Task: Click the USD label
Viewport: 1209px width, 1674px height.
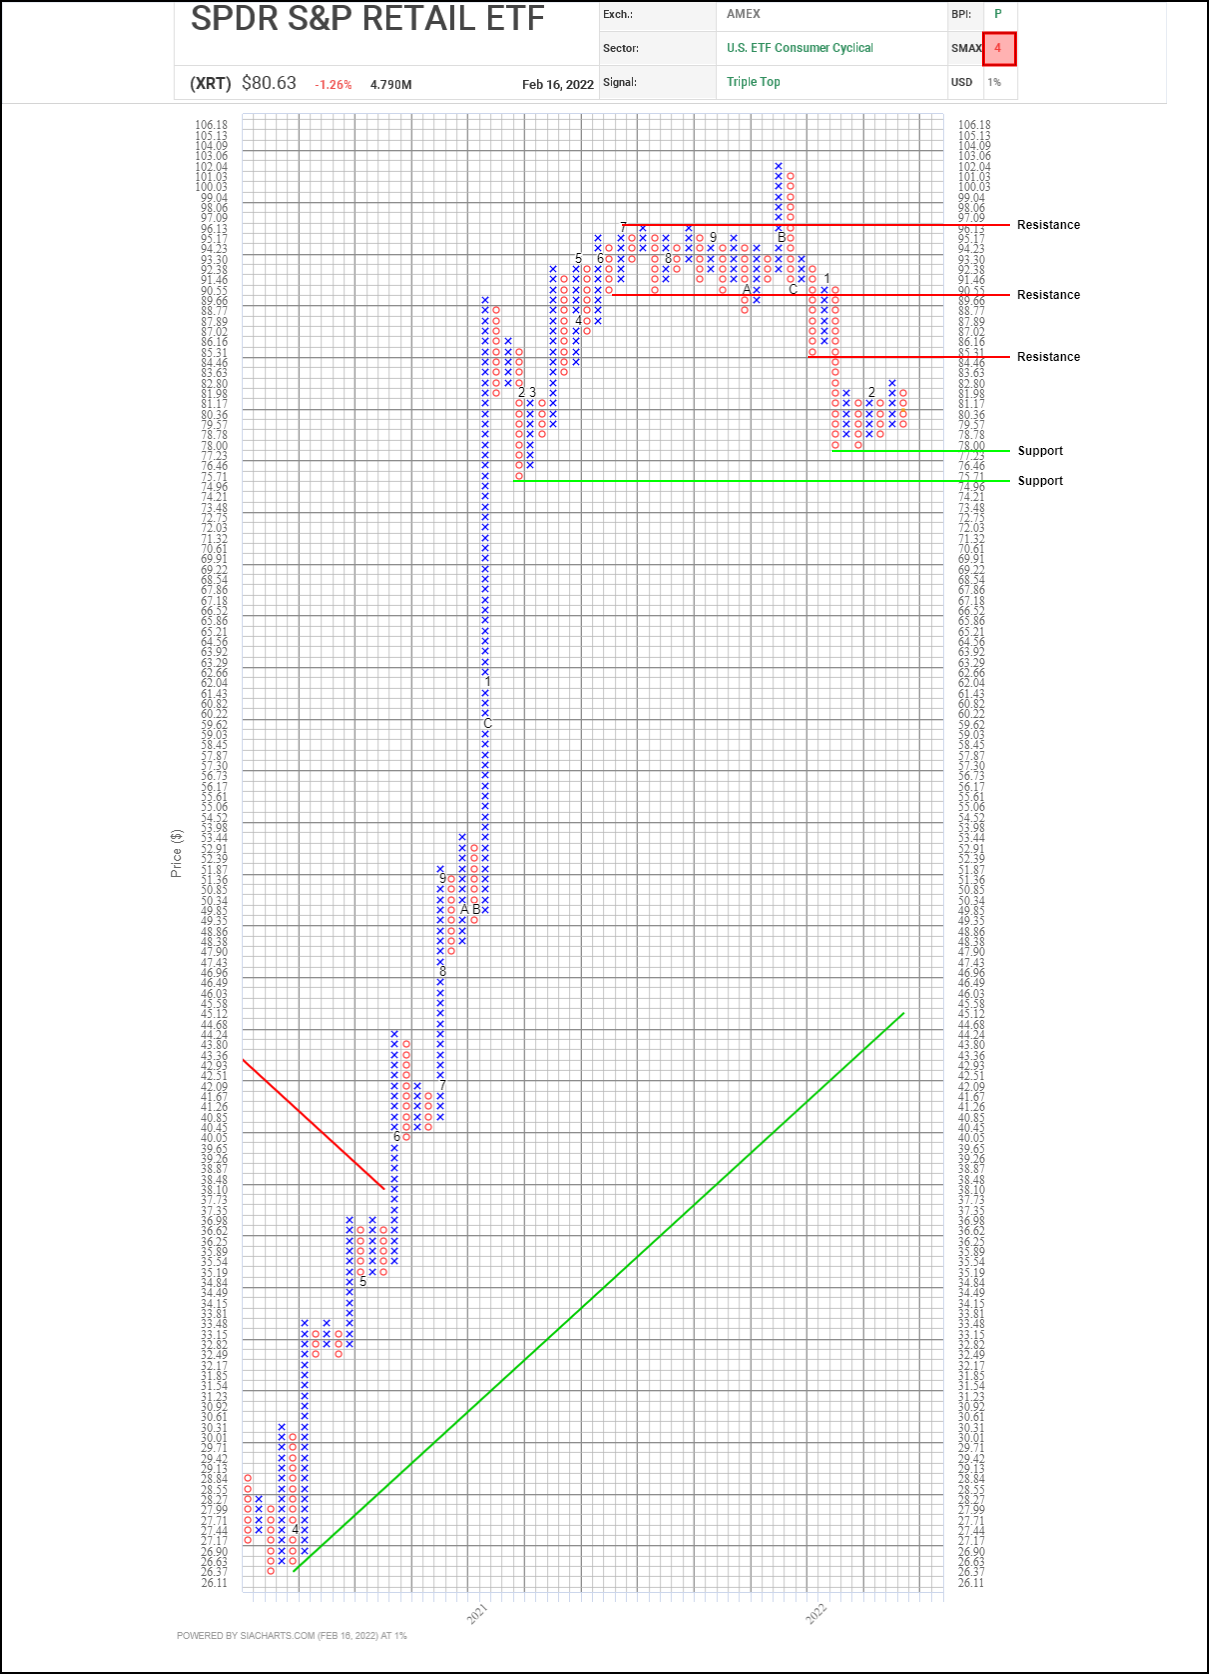Action: (x=962, y=82)
